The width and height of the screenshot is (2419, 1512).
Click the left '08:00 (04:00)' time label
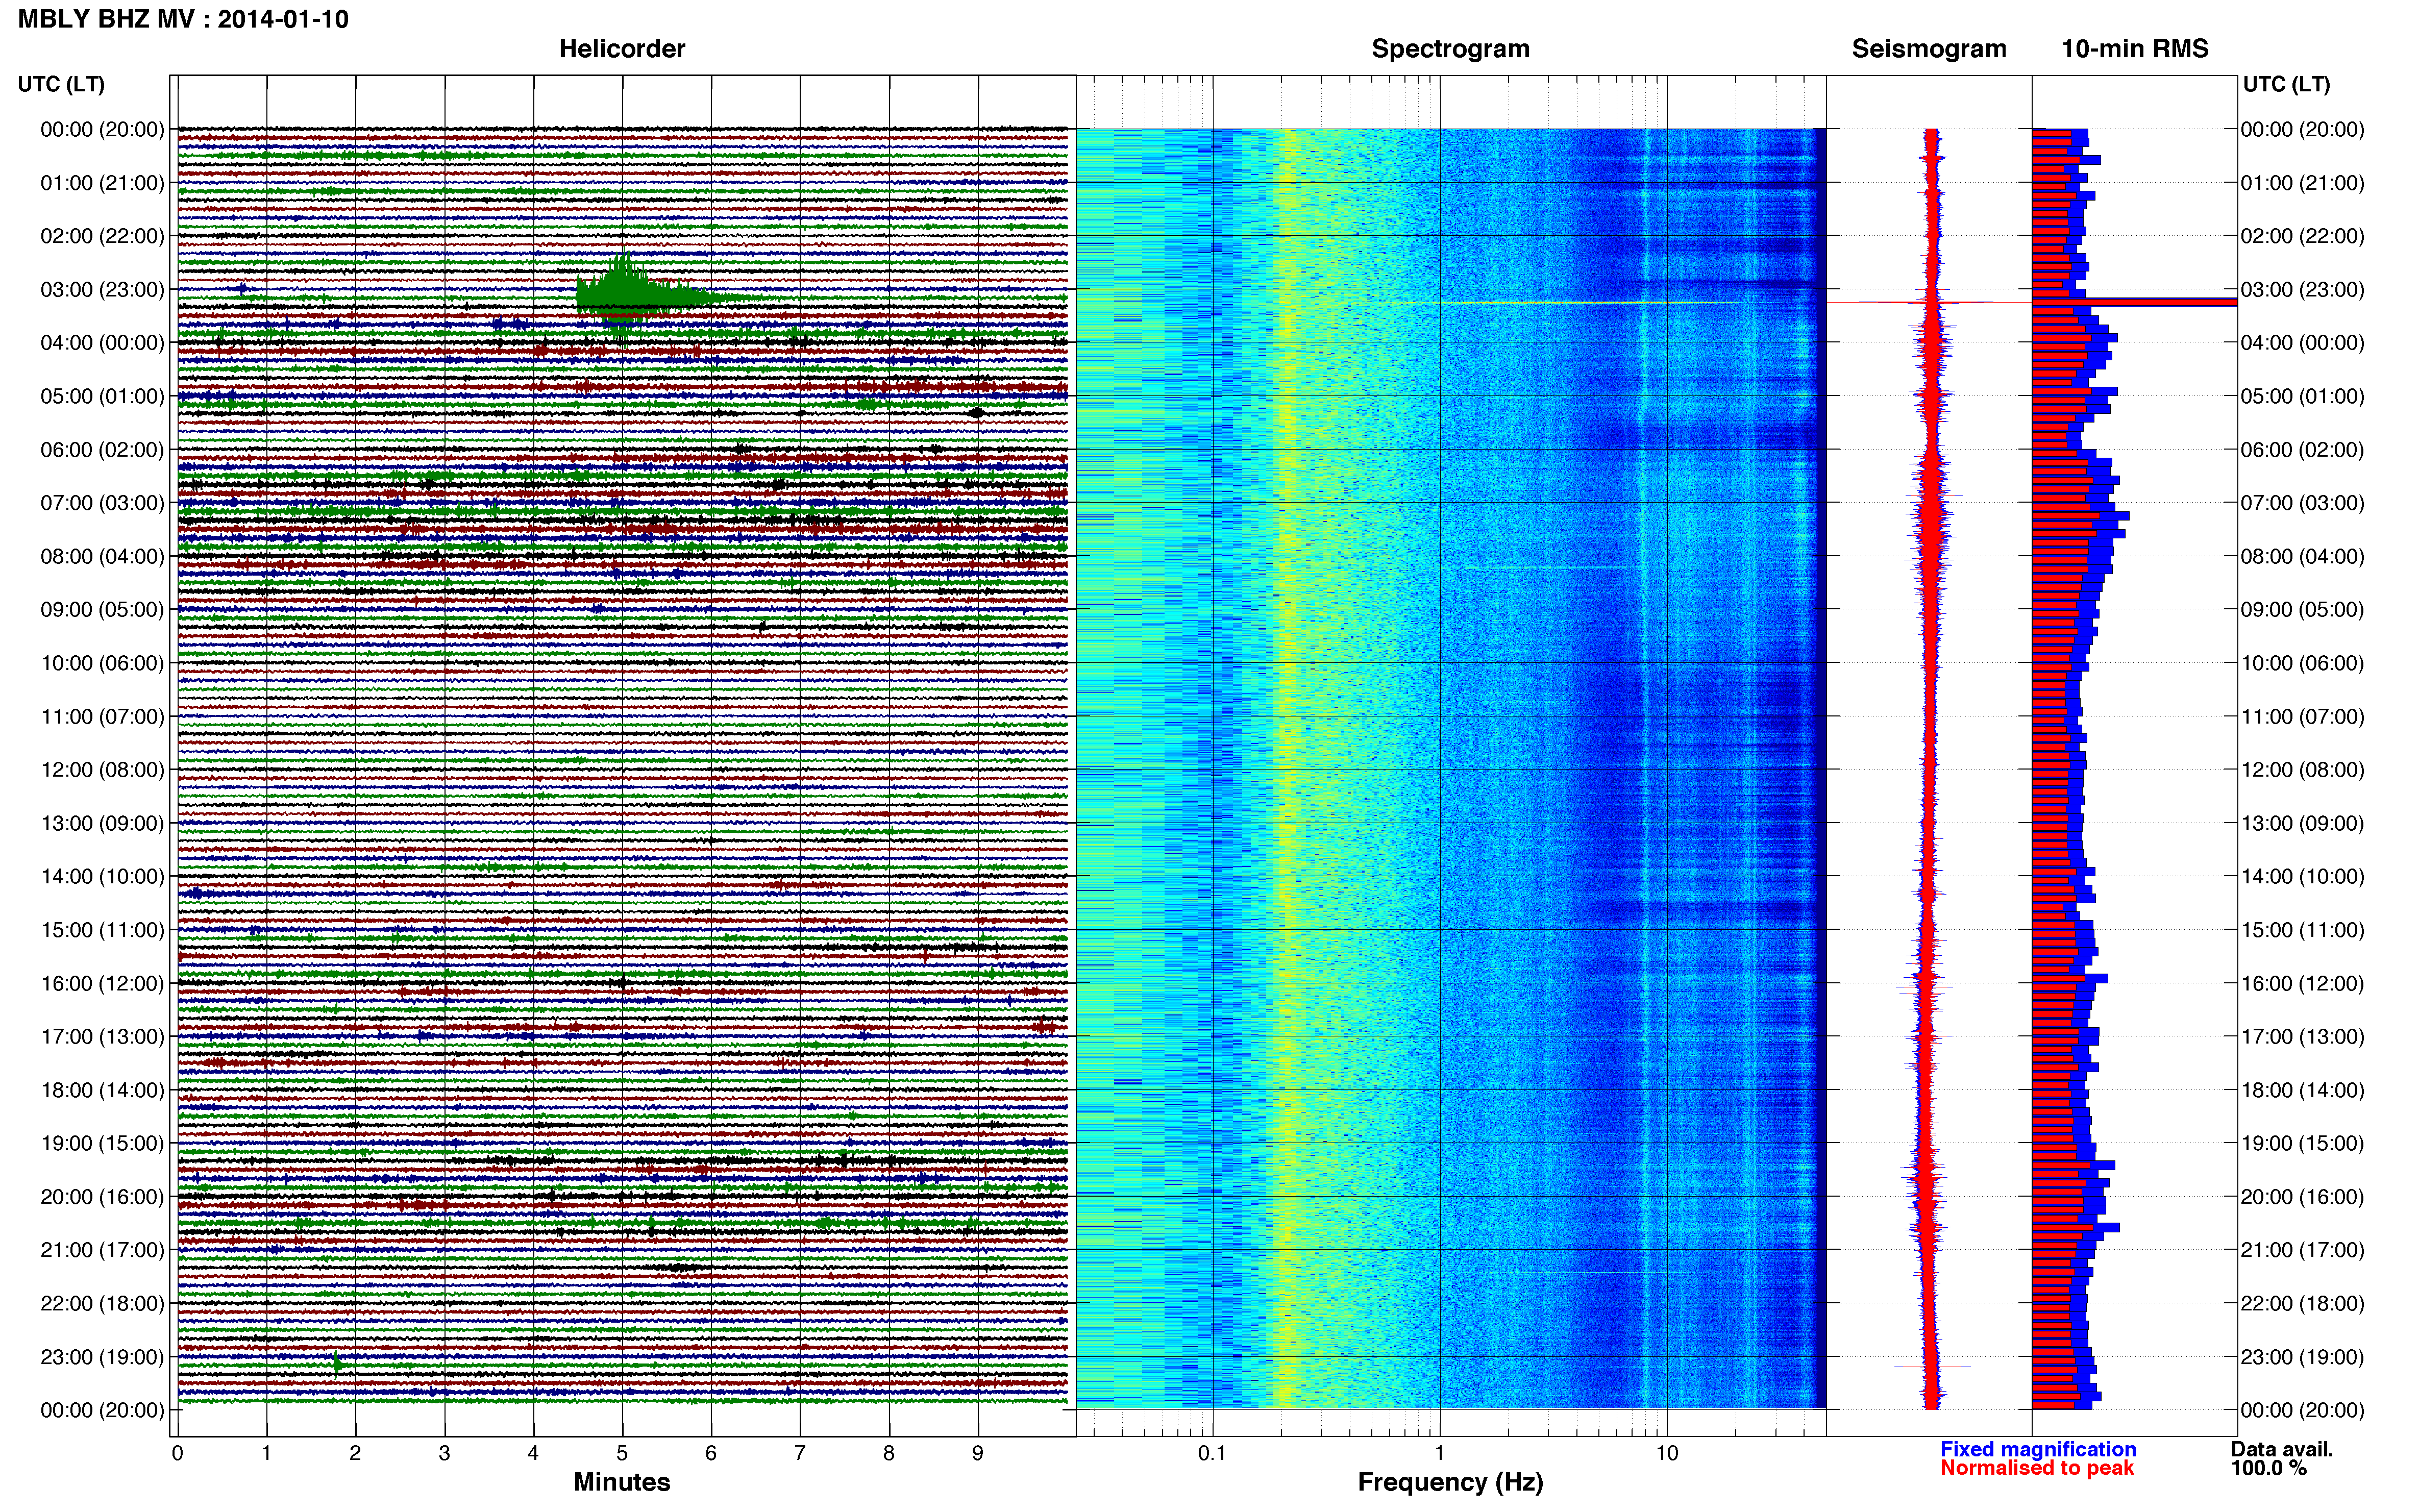[102, 556]
